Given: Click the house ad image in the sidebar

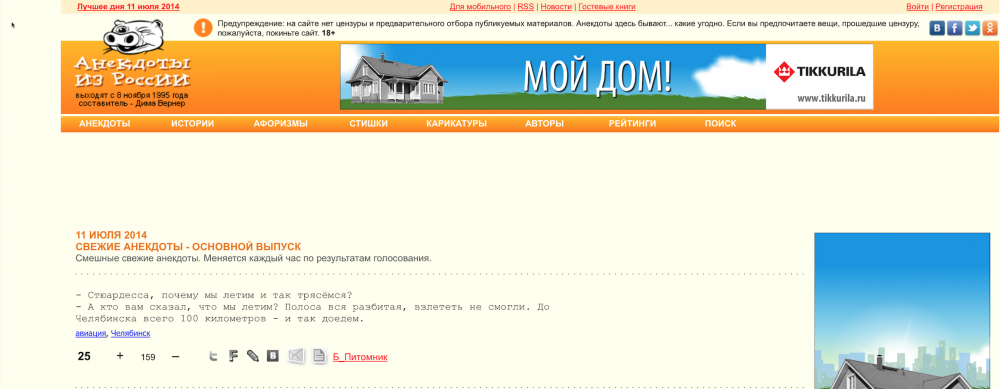Looking at the screenshot, I should coord(902,311).
